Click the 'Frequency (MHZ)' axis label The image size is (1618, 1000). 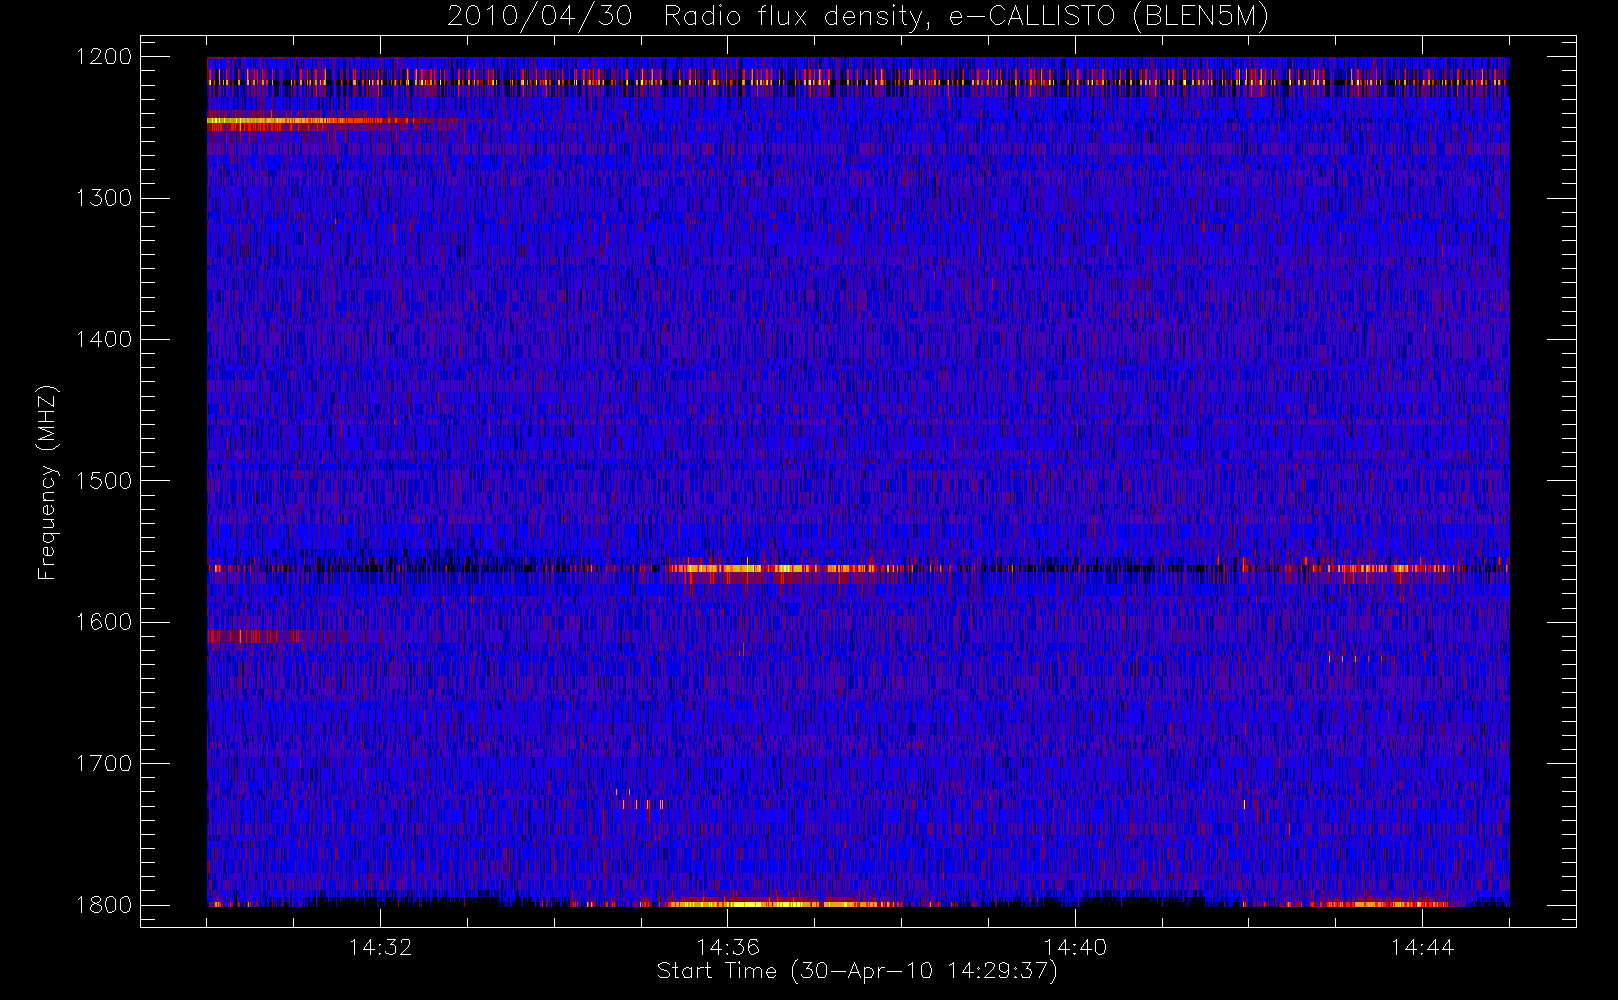(47, 481)
